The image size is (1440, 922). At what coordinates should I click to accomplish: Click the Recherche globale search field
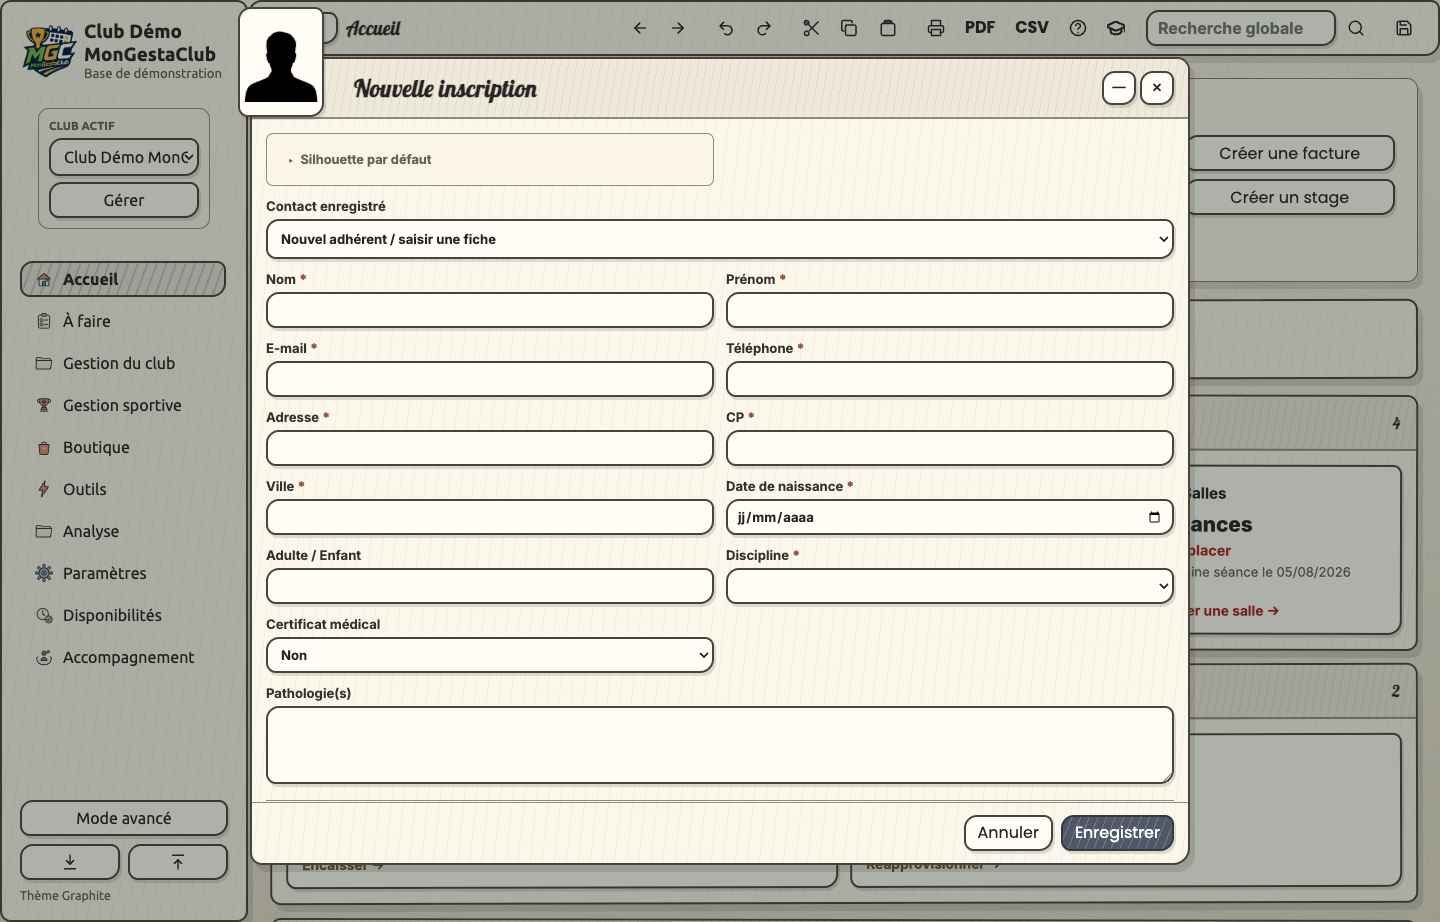[1241, 28]
